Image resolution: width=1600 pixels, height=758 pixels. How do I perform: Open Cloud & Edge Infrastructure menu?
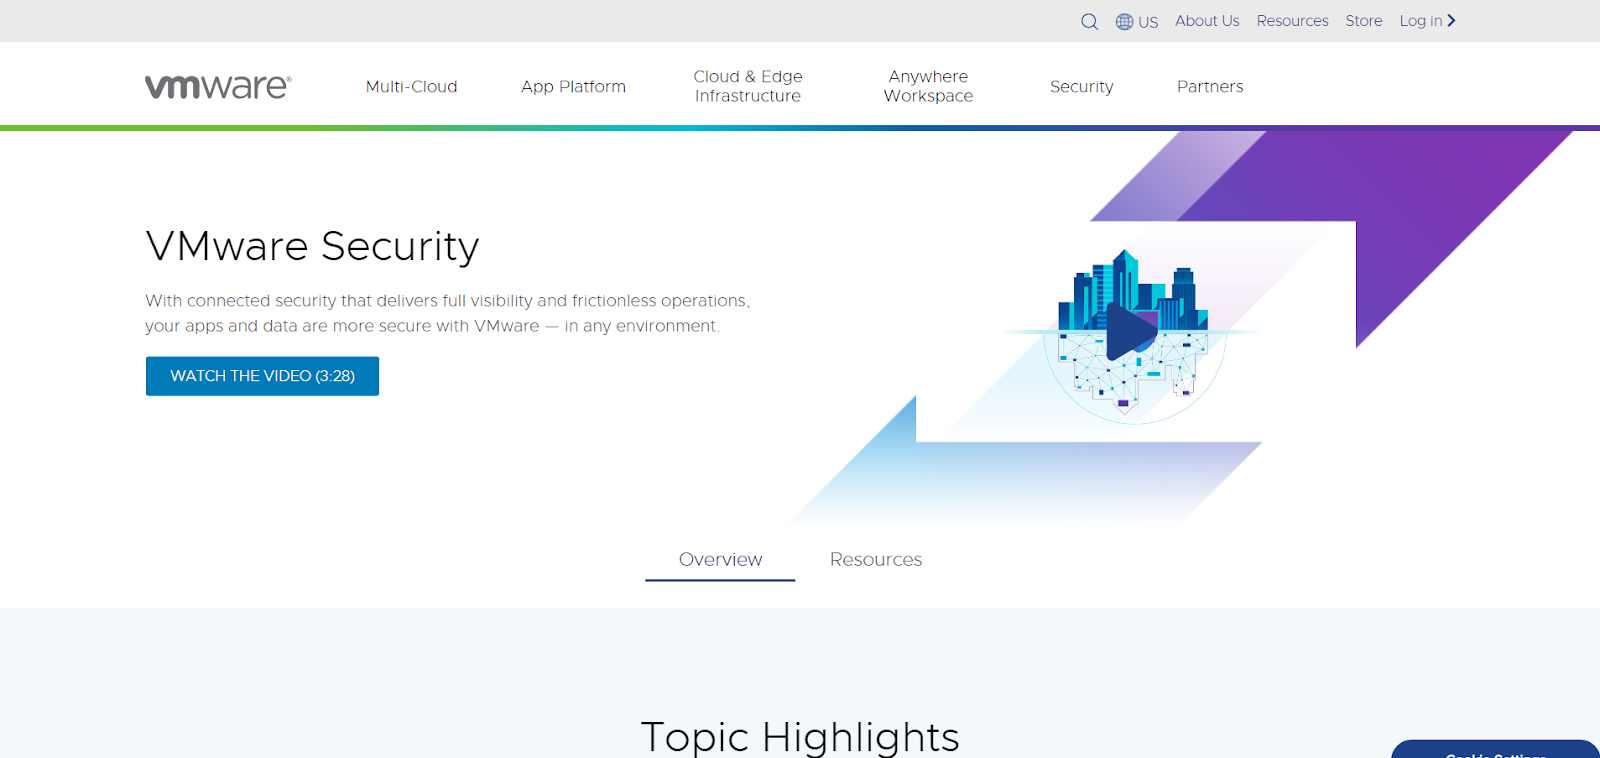748,86
